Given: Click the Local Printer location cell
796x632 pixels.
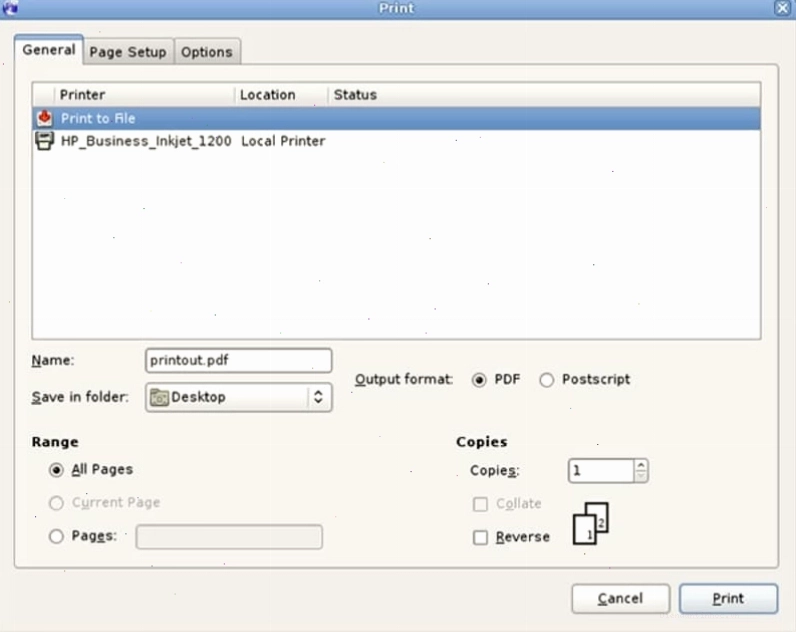Looking at the screenshot, I should coord(283,141).
